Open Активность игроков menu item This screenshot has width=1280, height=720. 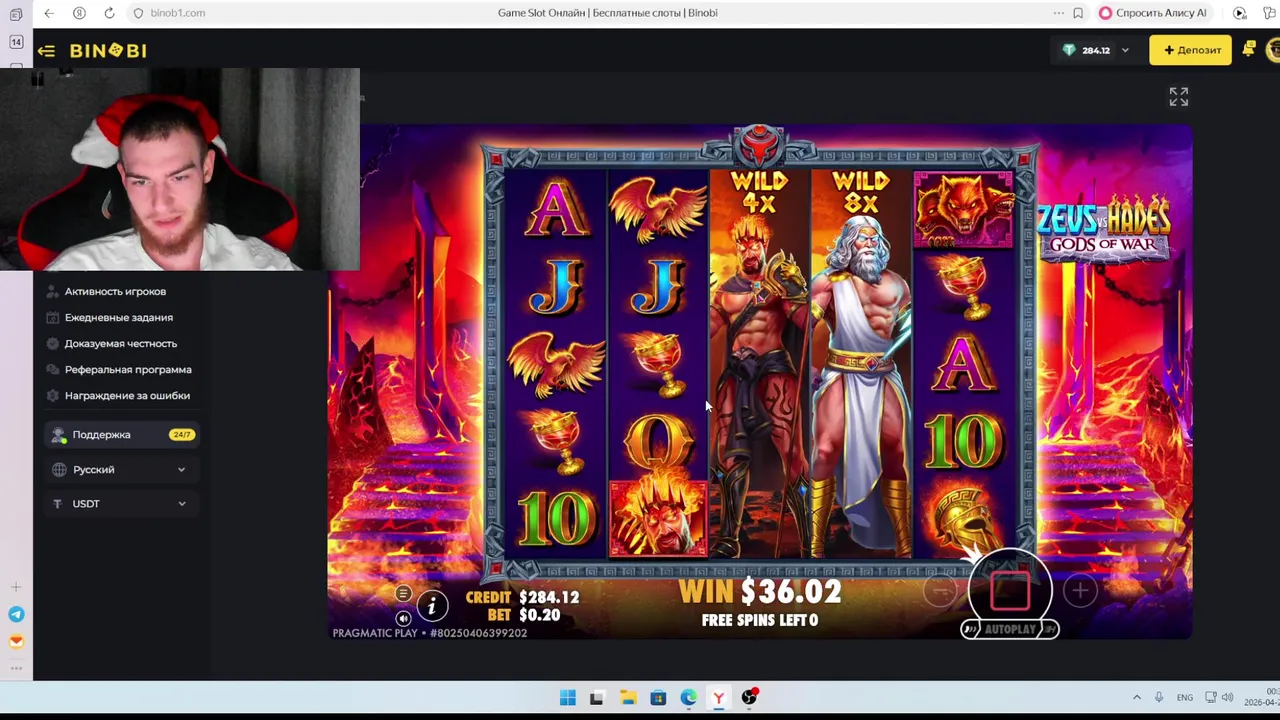[115, 291]
